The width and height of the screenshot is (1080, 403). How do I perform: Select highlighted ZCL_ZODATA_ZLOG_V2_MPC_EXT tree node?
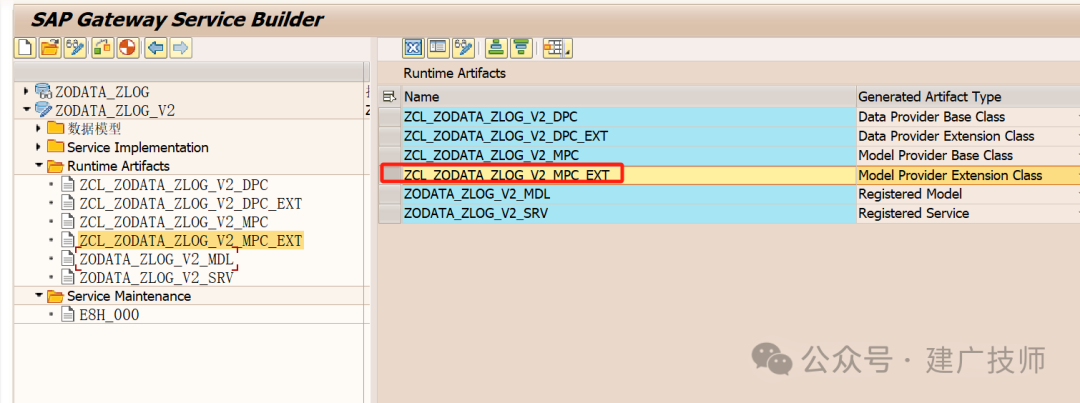pyautogui.click(x=191, y=240)
